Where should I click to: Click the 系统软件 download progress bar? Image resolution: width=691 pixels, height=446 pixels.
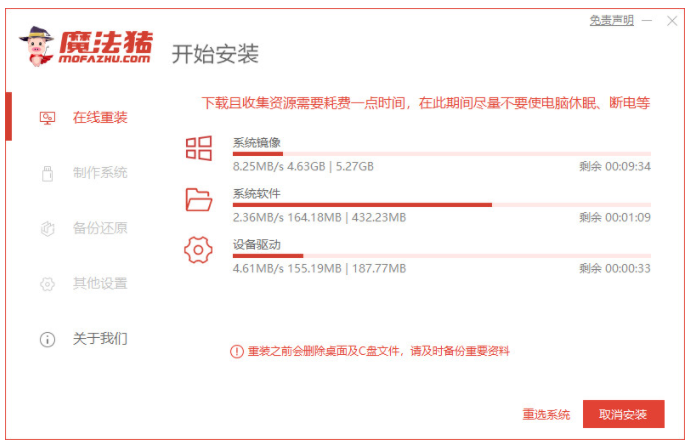click(x=441, y=204)
